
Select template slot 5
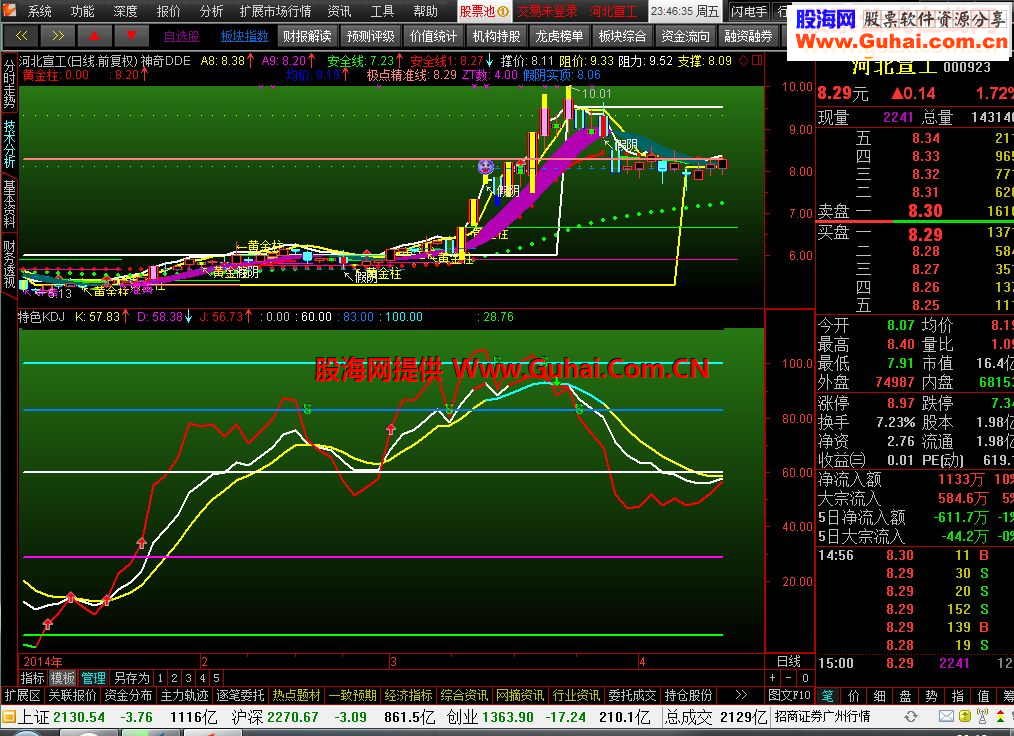point(216,678)
